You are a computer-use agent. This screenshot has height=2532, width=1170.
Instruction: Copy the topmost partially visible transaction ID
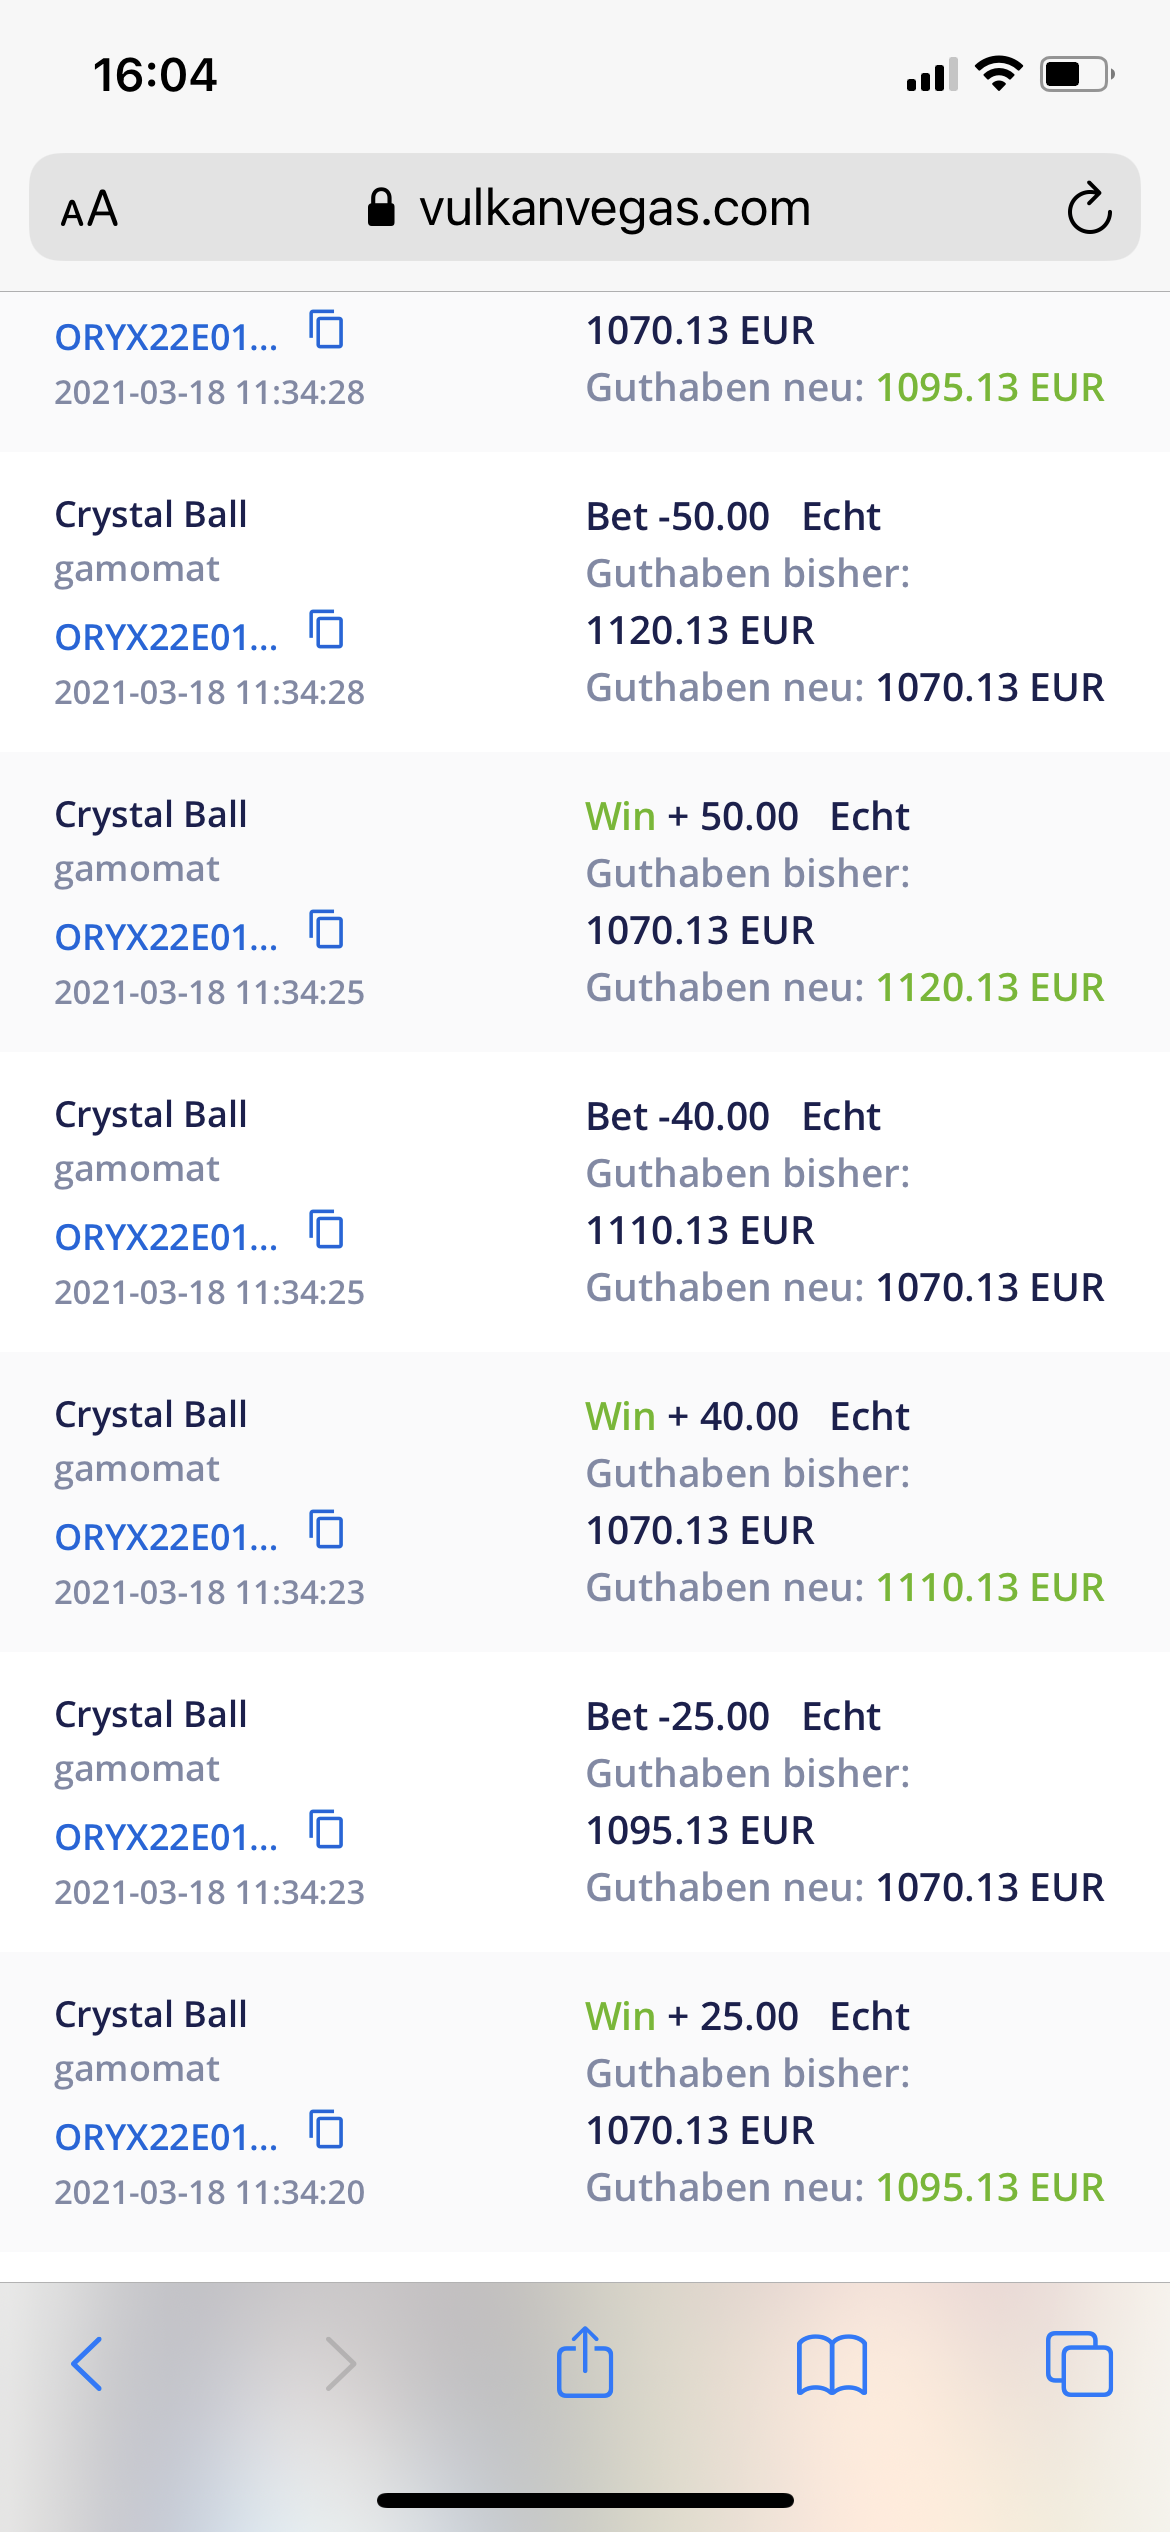tap(327, 331)
